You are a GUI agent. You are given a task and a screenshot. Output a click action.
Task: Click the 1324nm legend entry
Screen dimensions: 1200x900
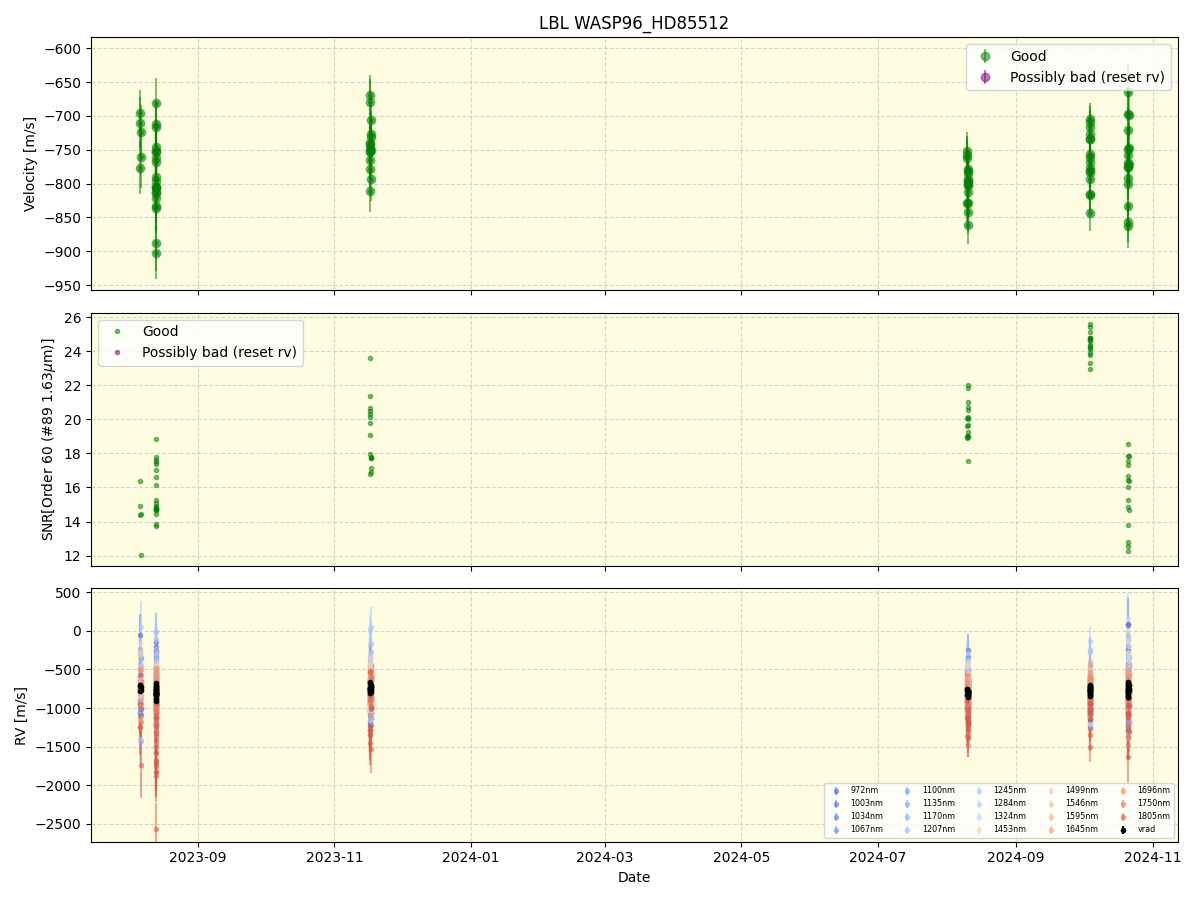click(1009, 817)
